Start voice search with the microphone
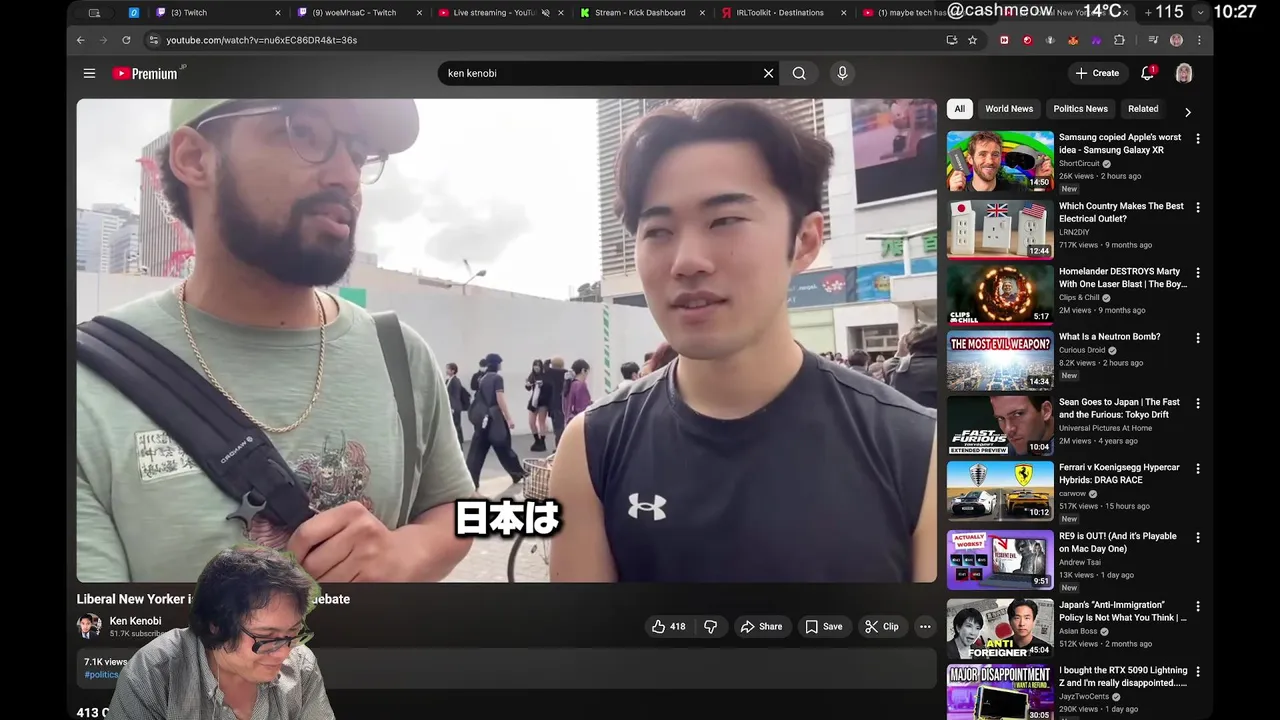 pyautogui.click(x=842, y=73)
